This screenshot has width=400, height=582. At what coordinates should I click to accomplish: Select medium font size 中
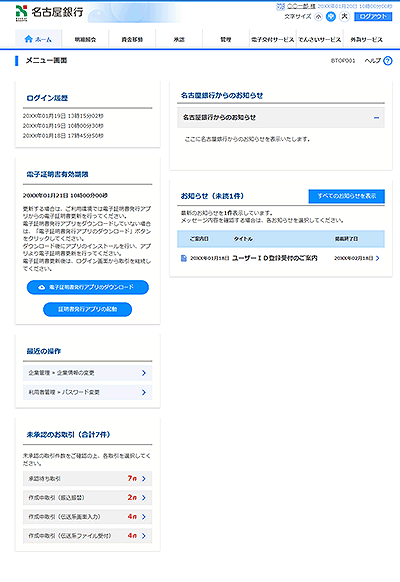pyautogui.click(x=331, y=17)
